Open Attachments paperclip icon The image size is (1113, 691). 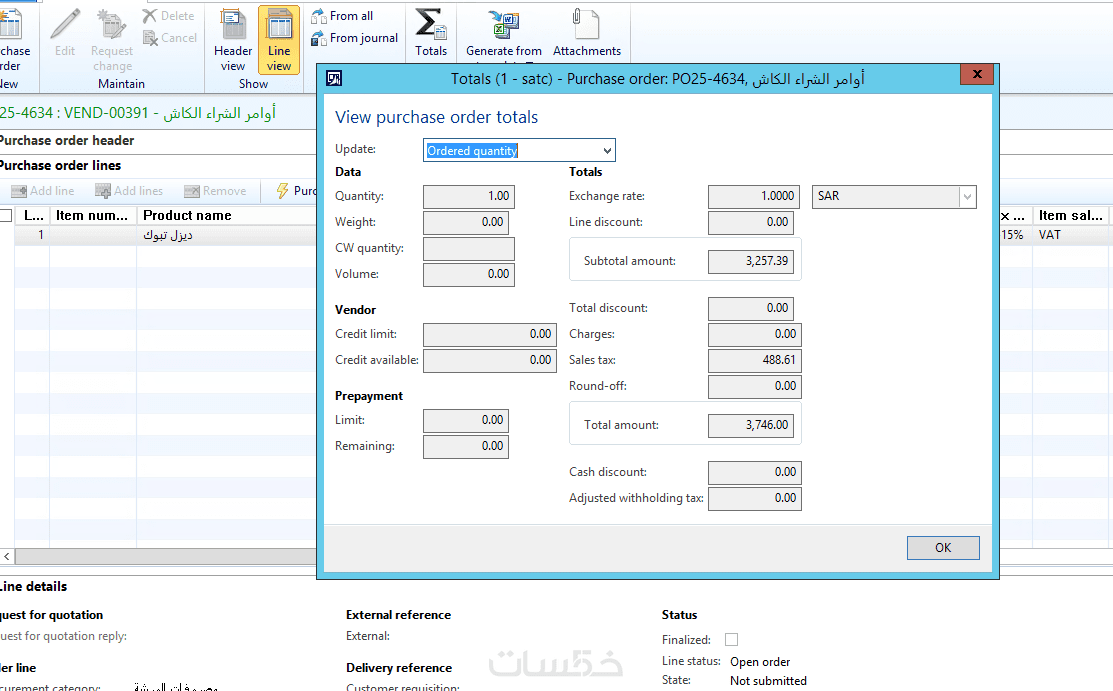(x=586, y=24)
